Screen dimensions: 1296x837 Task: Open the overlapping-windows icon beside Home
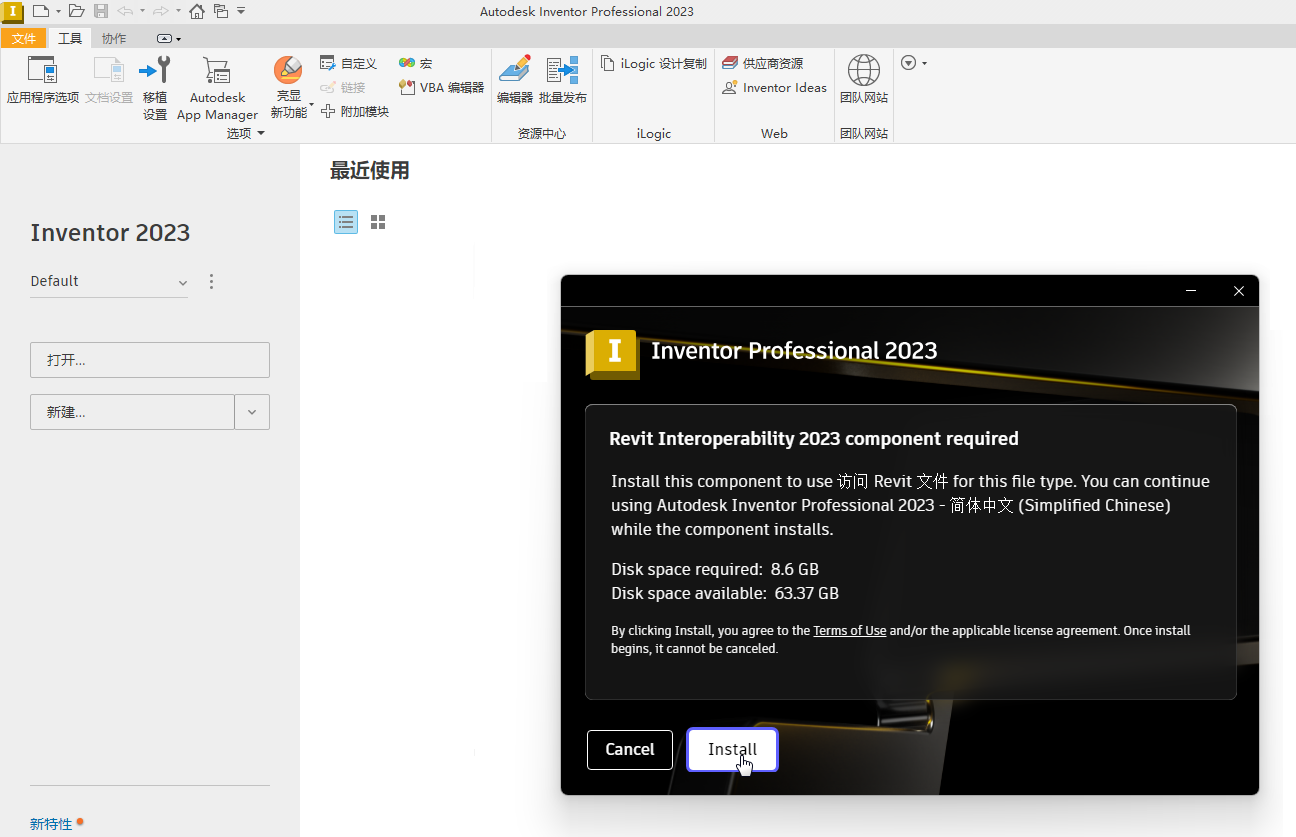(x=221, y=11)
